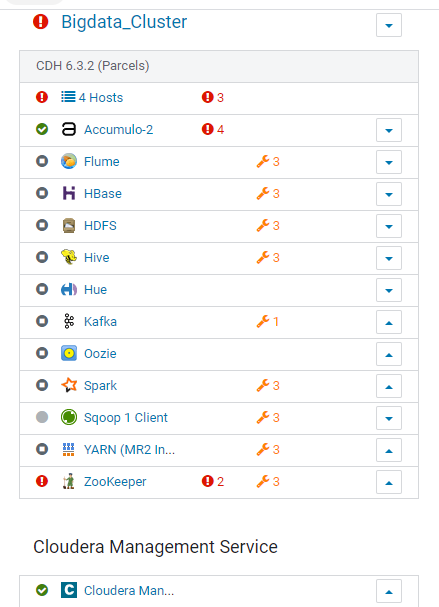Click HDFS configuration wrench warning
Viewport: 439px width, 607px height.
[268, 225]
